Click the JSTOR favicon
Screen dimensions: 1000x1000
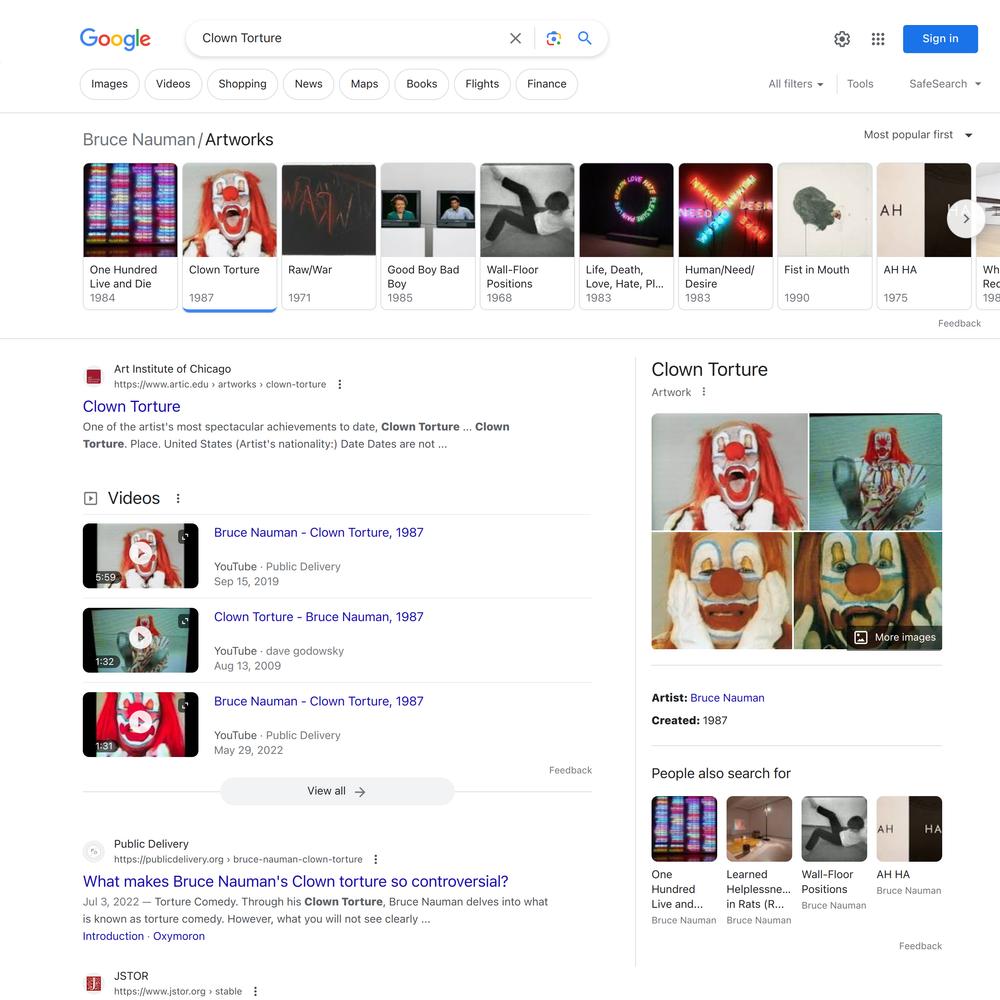pyautogui.click(x=94, y=983)
